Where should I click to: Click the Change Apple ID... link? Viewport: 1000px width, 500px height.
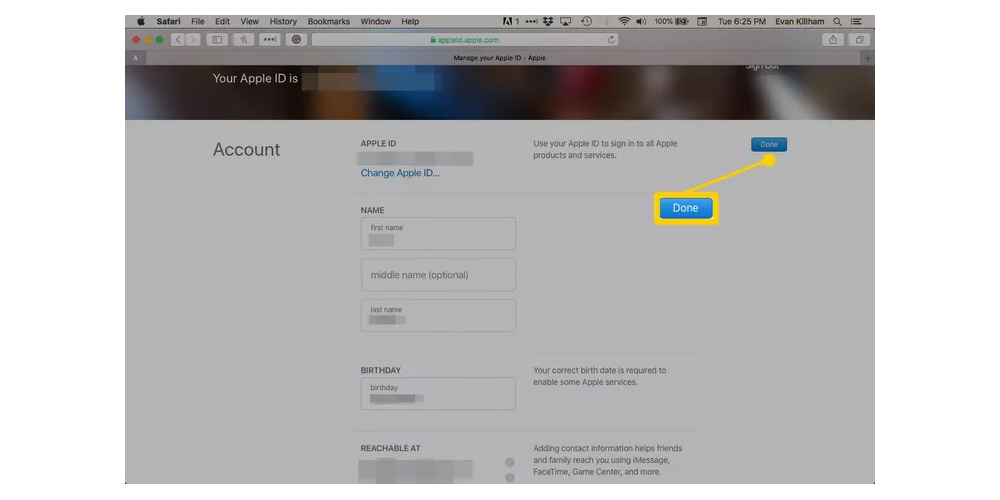coord(400,173)
